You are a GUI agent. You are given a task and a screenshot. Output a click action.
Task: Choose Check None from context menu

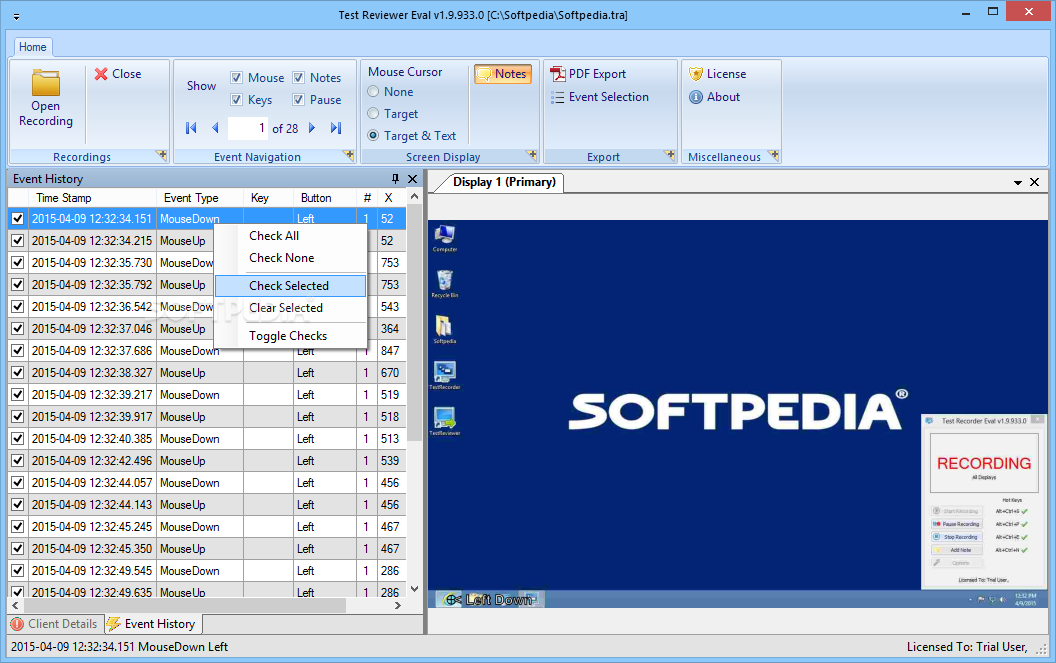pyautogui.click(x=290, y=258)
